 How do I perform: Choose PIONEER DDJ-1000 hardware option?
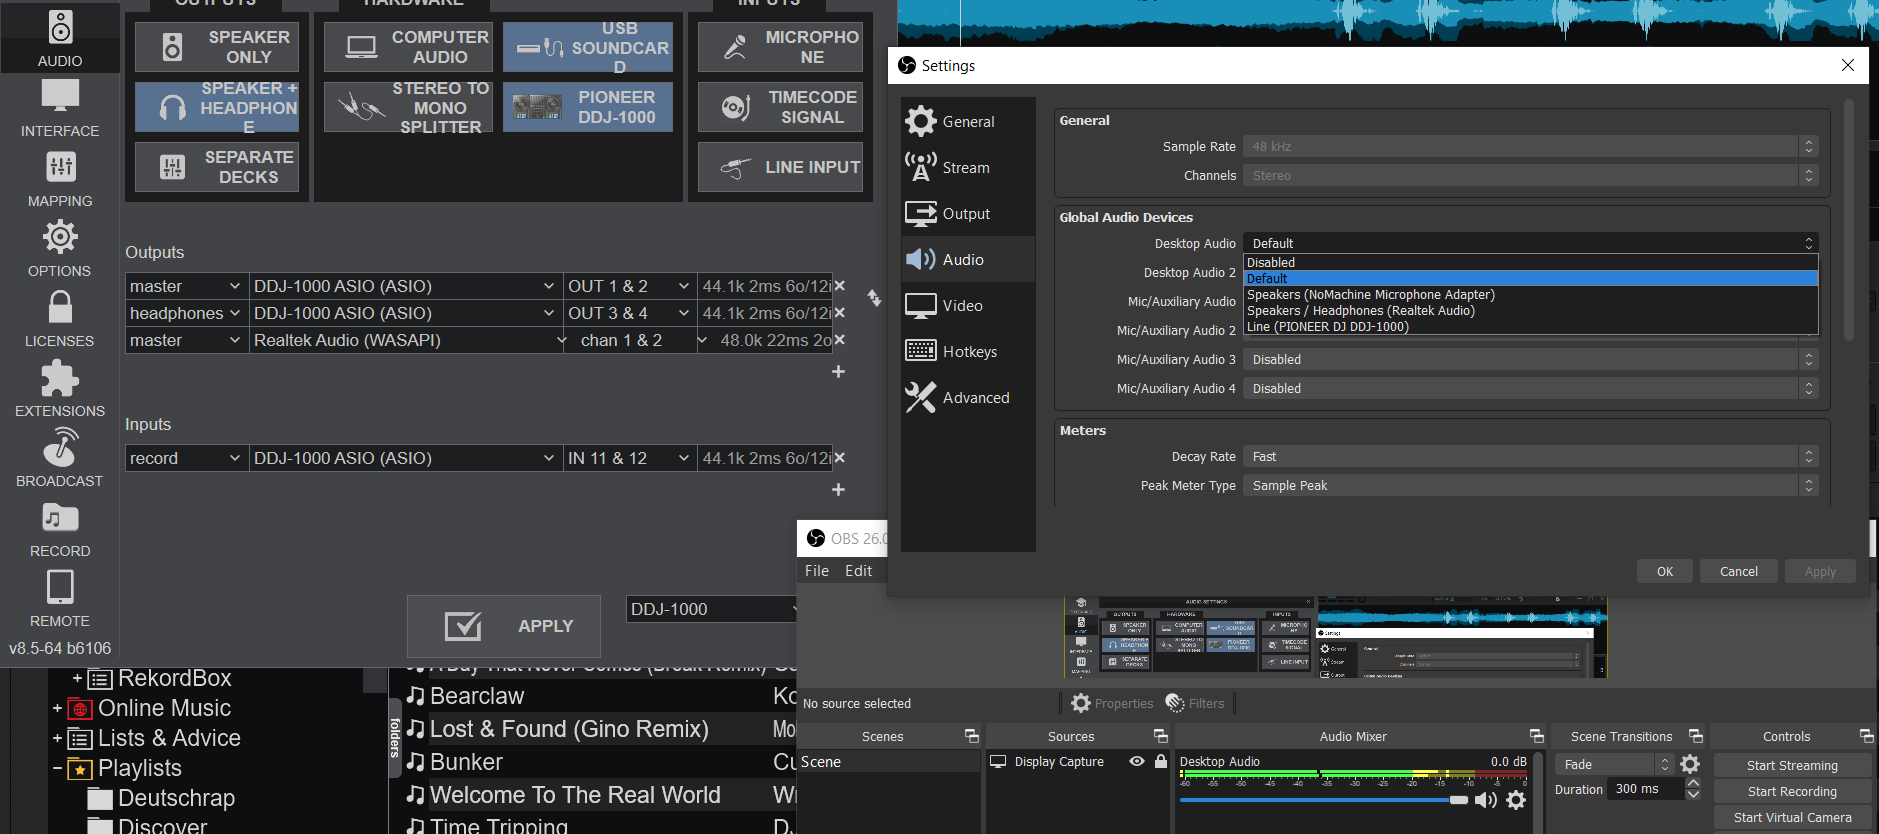[x=588, y=107]
